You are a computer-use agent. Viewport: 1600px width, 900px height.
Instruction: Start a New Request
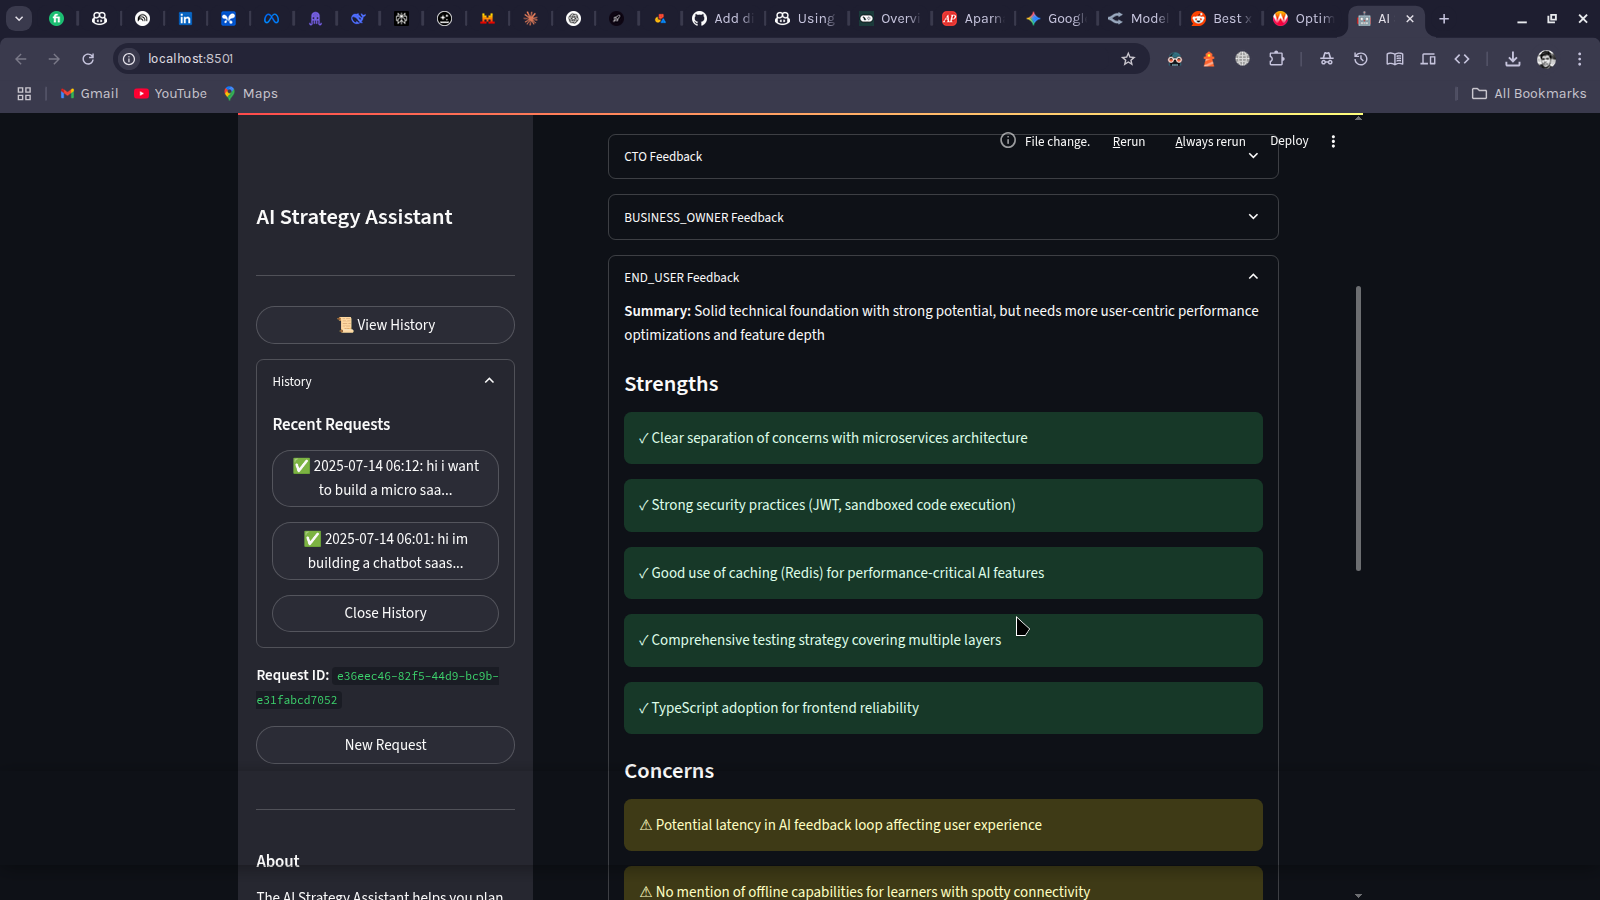click(385, 745)
